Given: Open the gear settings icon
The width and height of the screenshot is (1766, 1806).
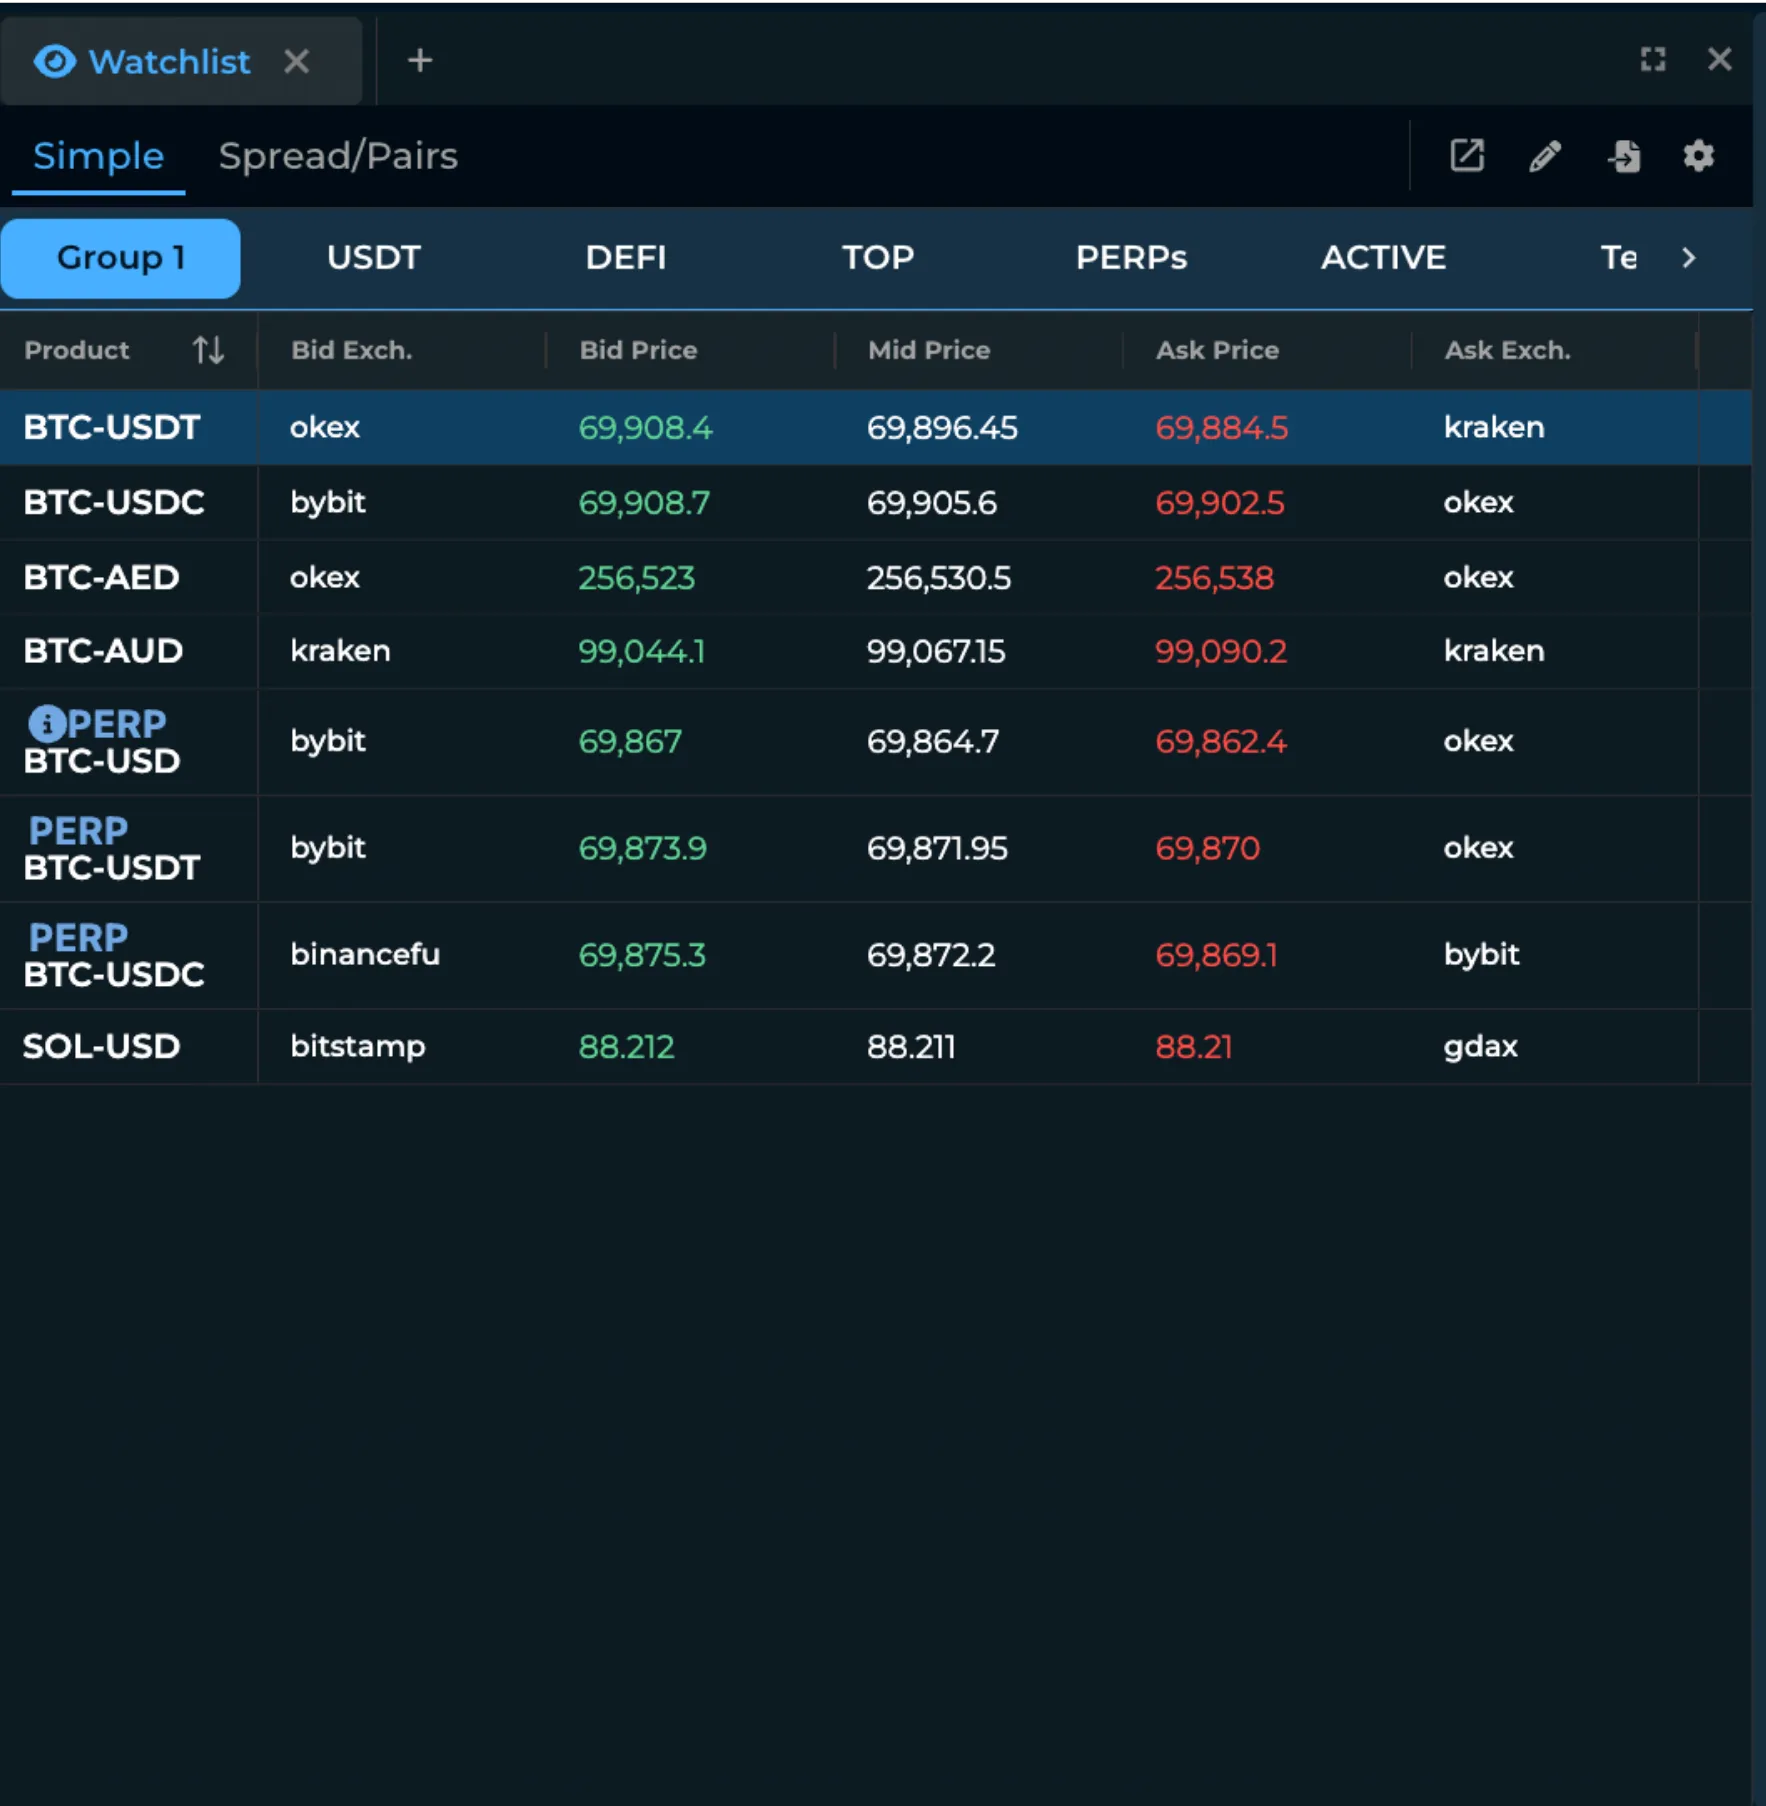Looking at the screenshot, I should point(1699,156).
